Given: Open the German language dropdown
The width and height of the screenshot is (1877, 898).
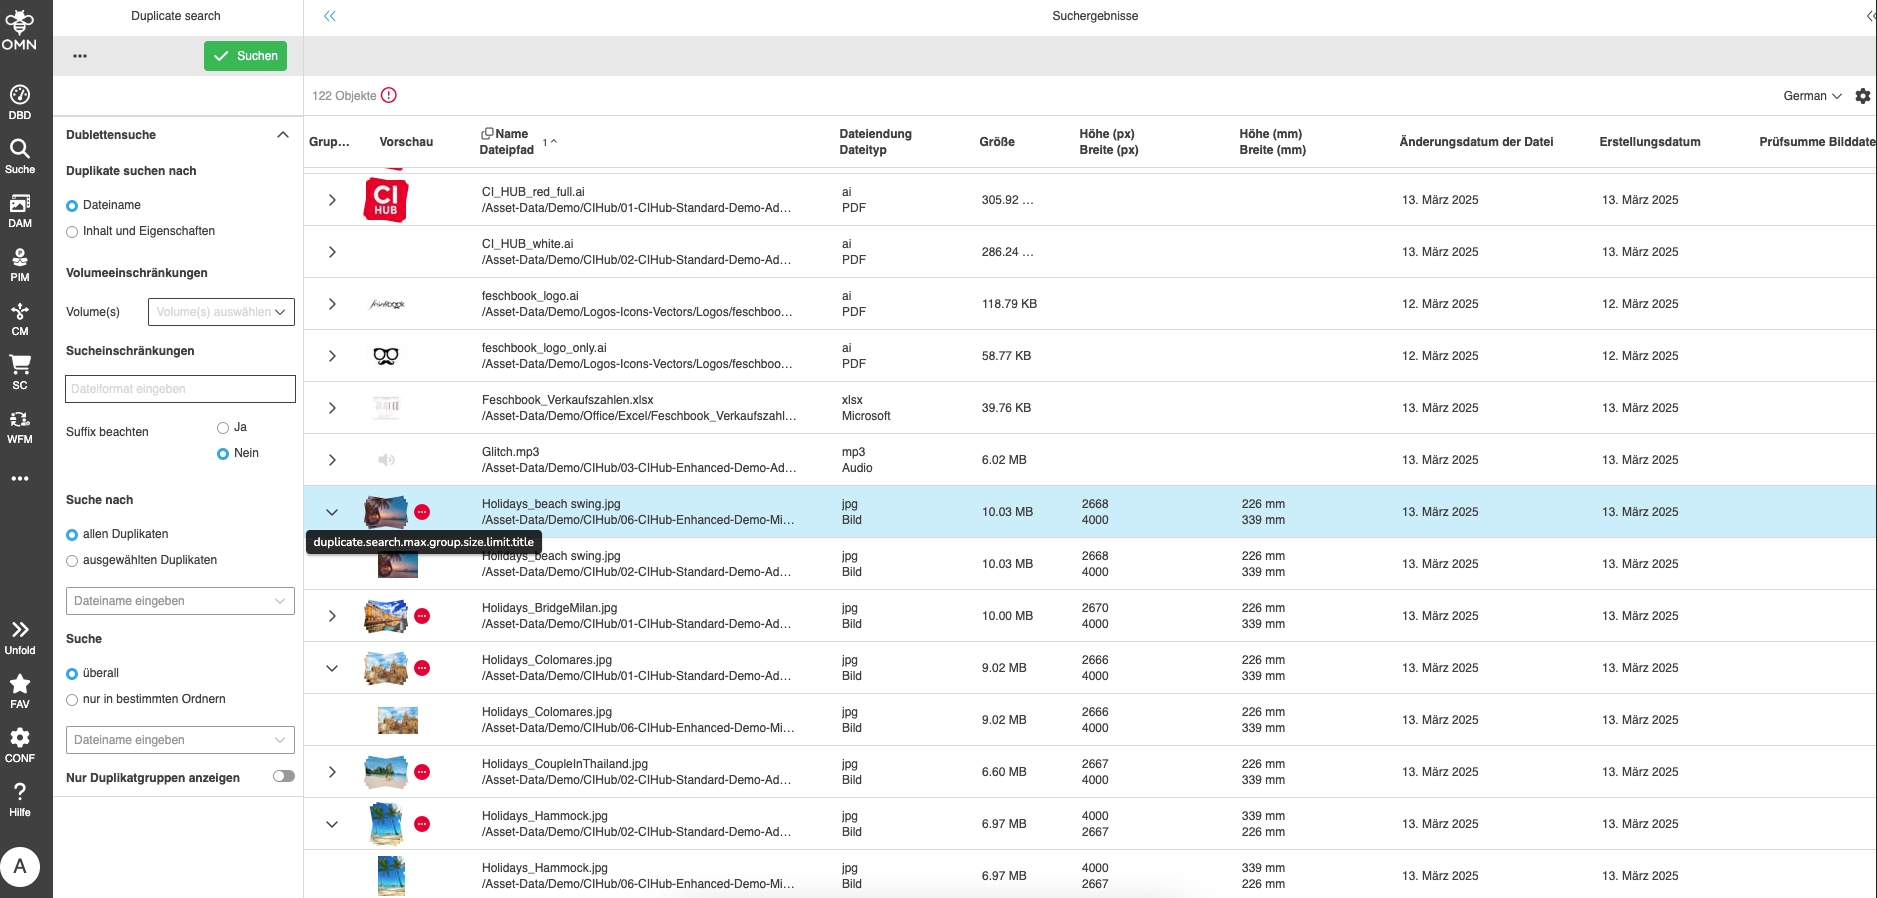Looking at the screenshot, I should pos(1811,96).
